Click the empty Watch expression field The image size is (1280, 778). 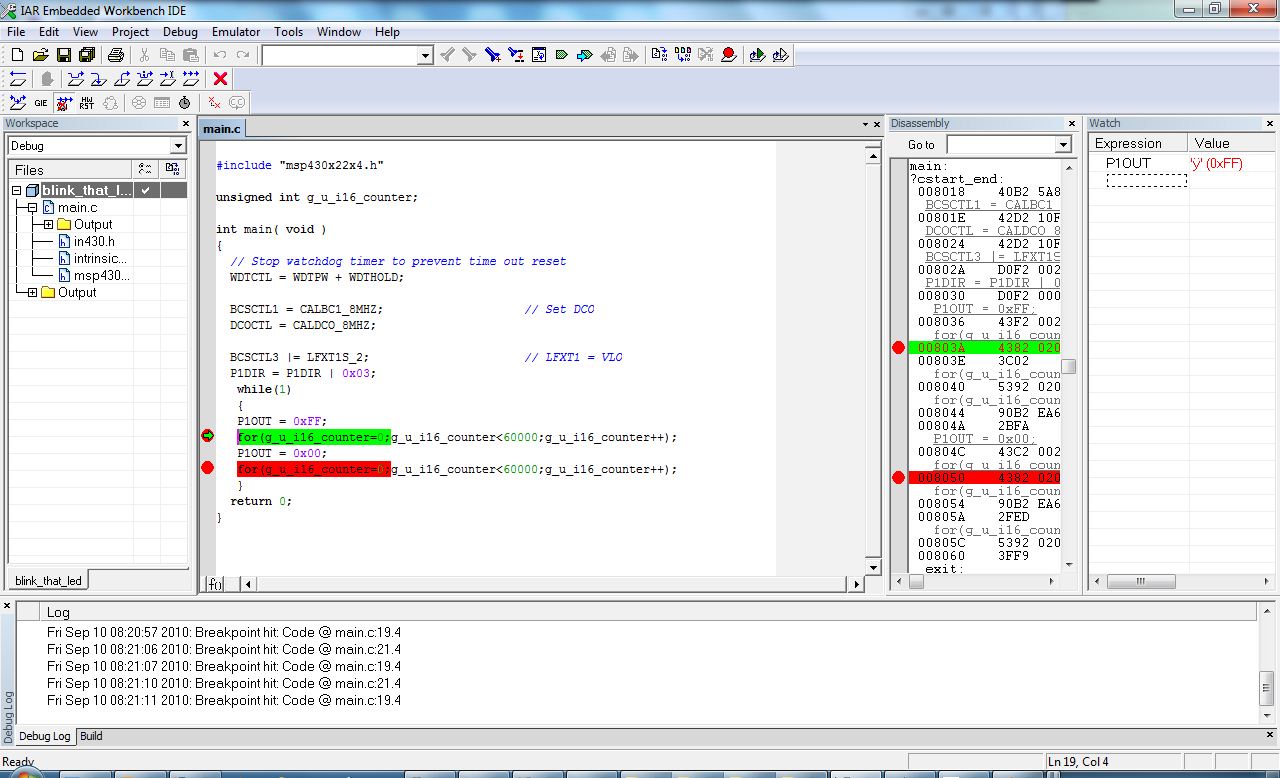1146,180
